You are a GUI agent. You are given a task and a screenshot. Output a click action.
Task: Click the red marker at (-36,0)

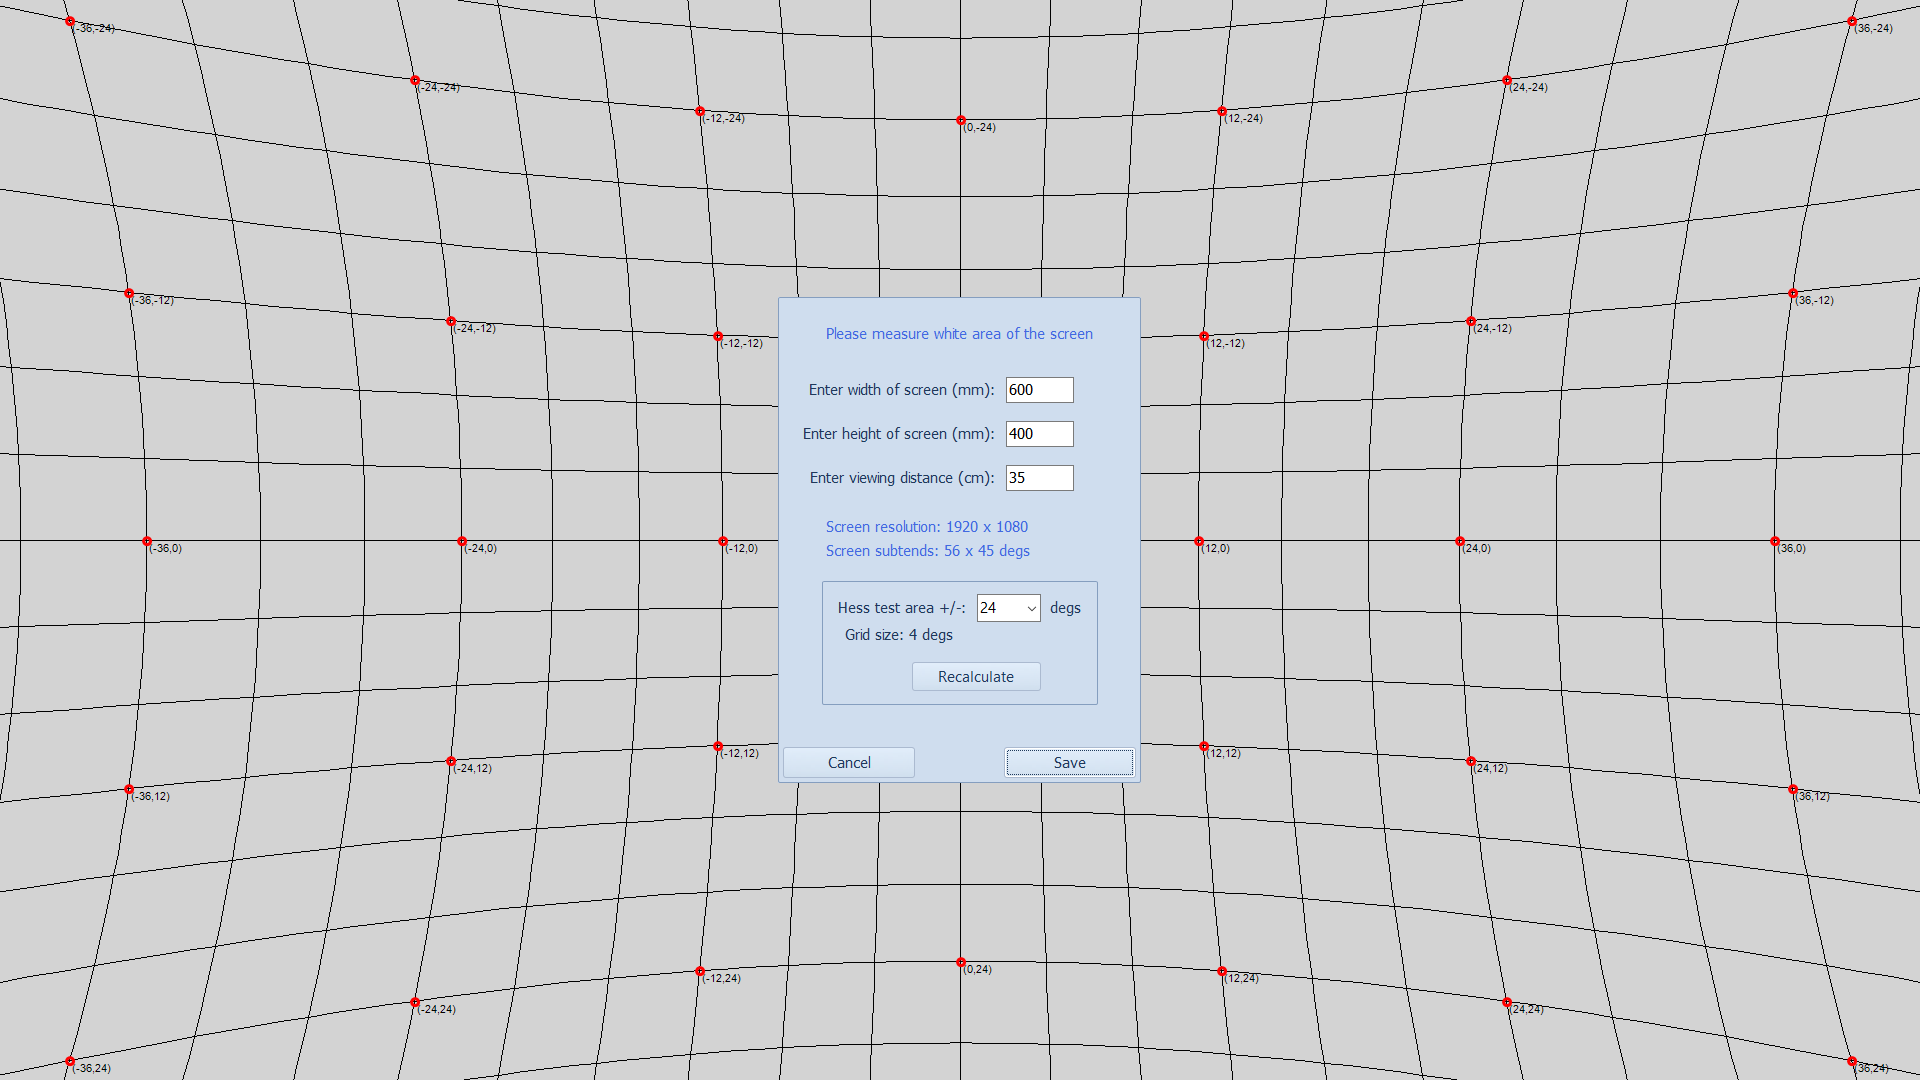click(x=147, y=541)
